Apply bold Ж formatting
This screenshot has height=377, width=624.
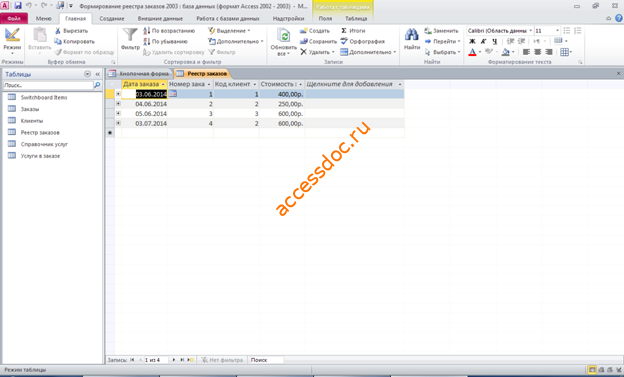point(472,41)
